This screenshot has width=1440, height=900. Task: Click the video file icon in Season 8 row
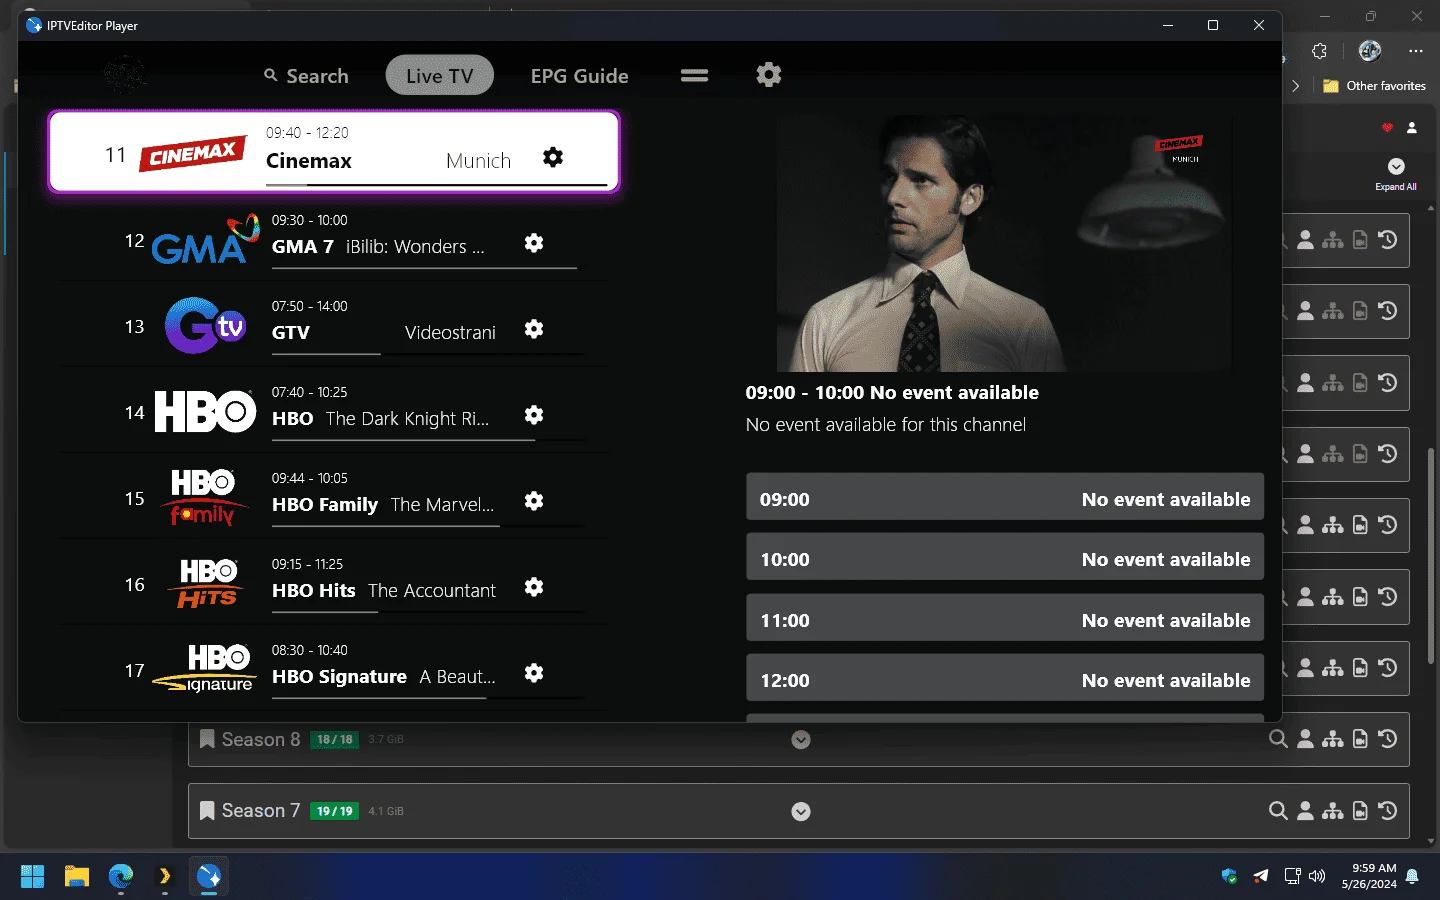(x=1360, y=739)
